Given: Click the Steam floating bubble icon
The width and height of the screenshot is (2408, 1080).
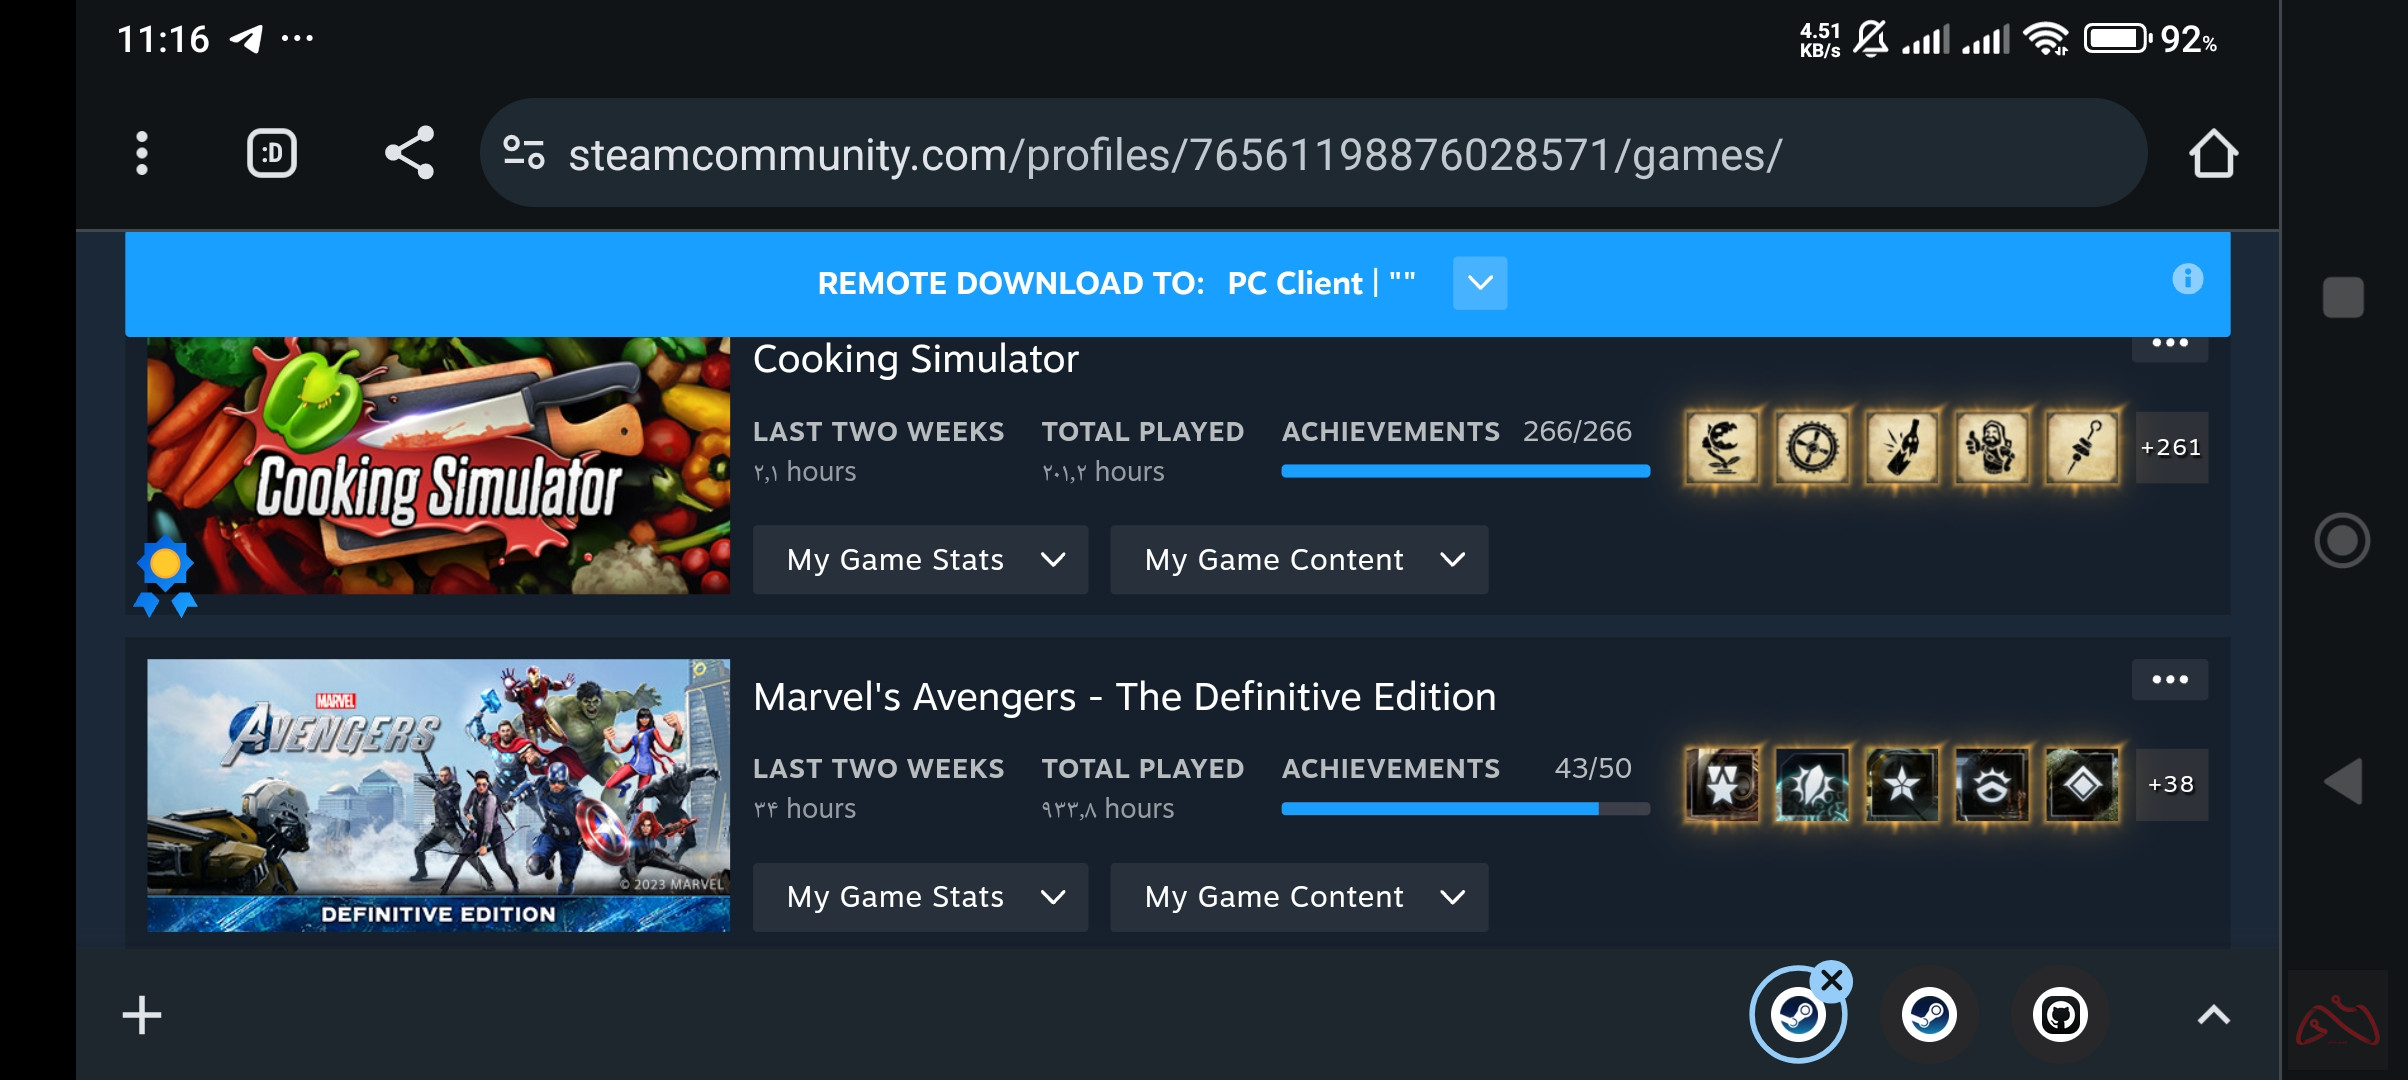Looking at the screenshot, I should 1799,1013.
